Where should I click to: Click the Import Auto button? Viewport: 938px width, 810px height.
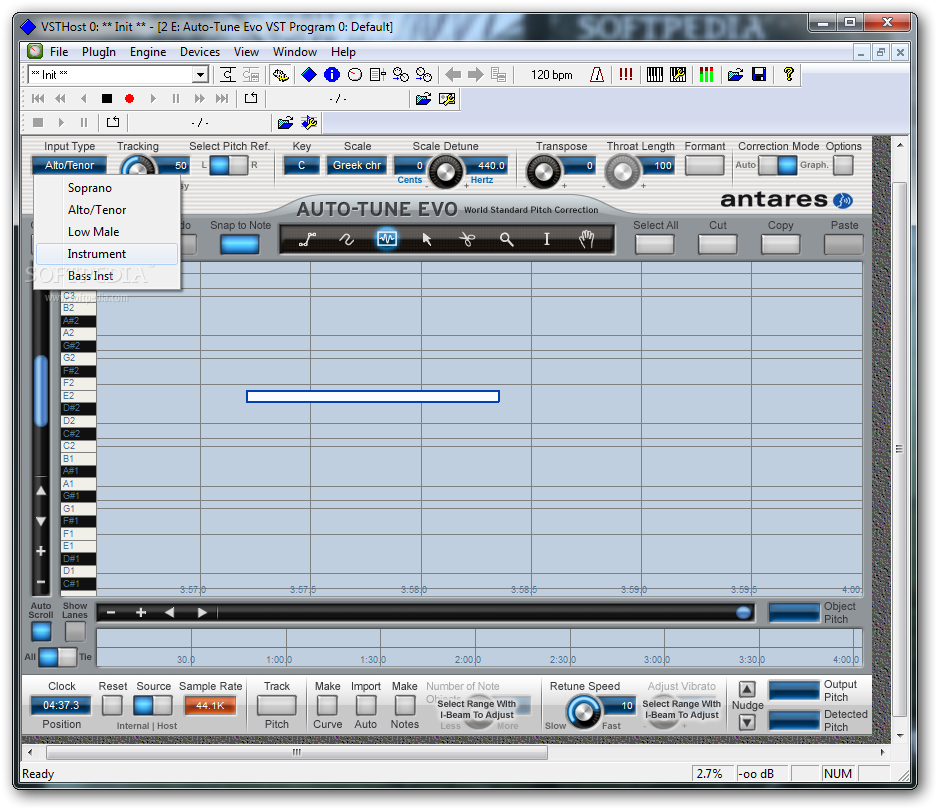pyautogui.click(x=366, y=706)
